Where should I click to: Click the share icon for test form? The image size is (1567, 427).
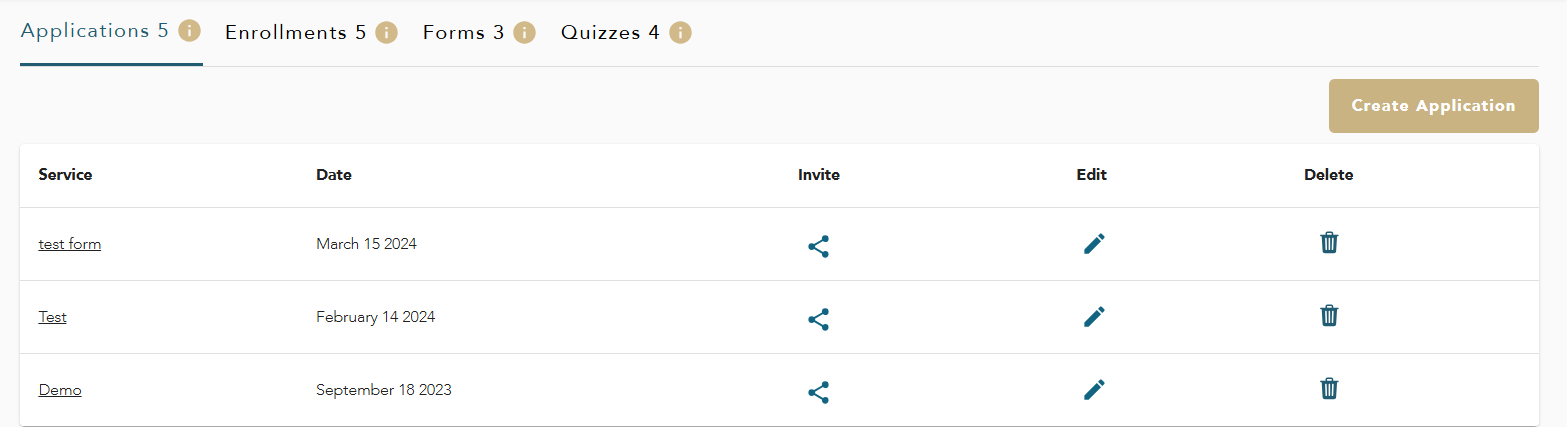click(x=818, y=247)
